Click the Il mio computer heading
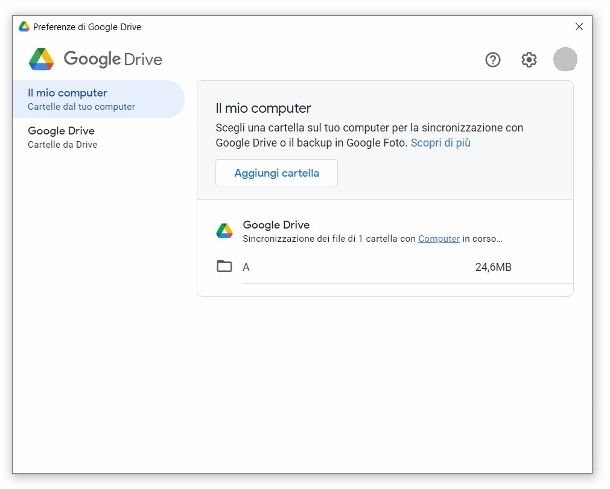610x489 pixels. pyautogui.click(x=263, y=108)
